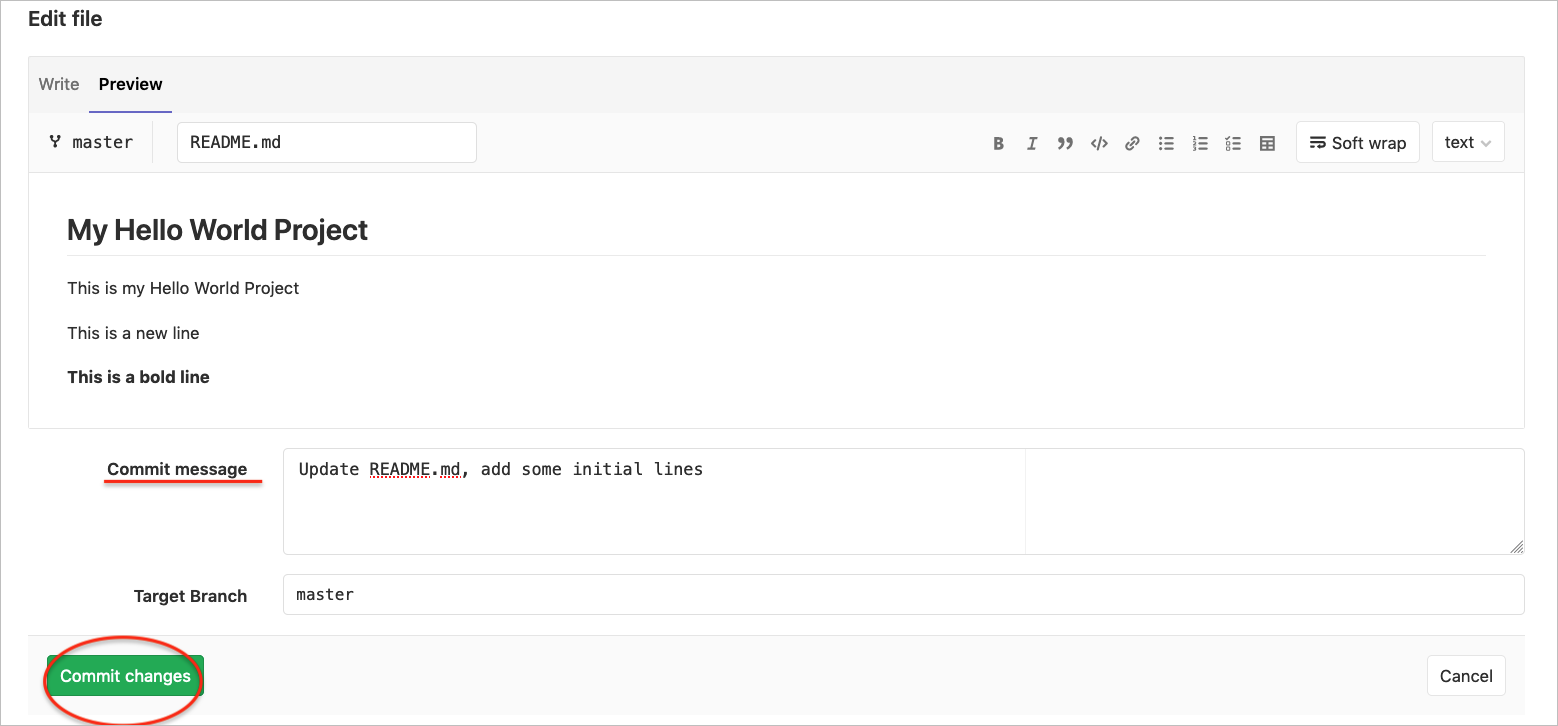Click the Commit message label
Screen dimensions: 1558x726
[177, 469]
